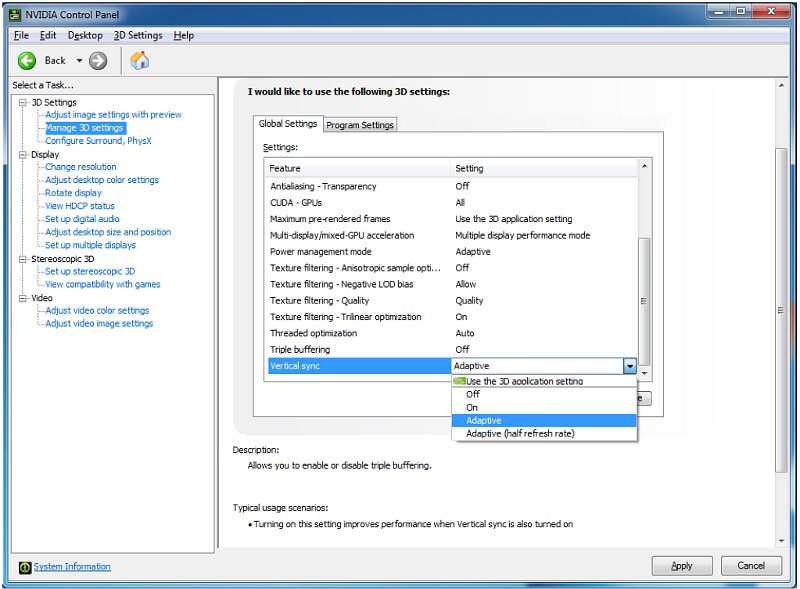Open the File menu

point(21,35)
